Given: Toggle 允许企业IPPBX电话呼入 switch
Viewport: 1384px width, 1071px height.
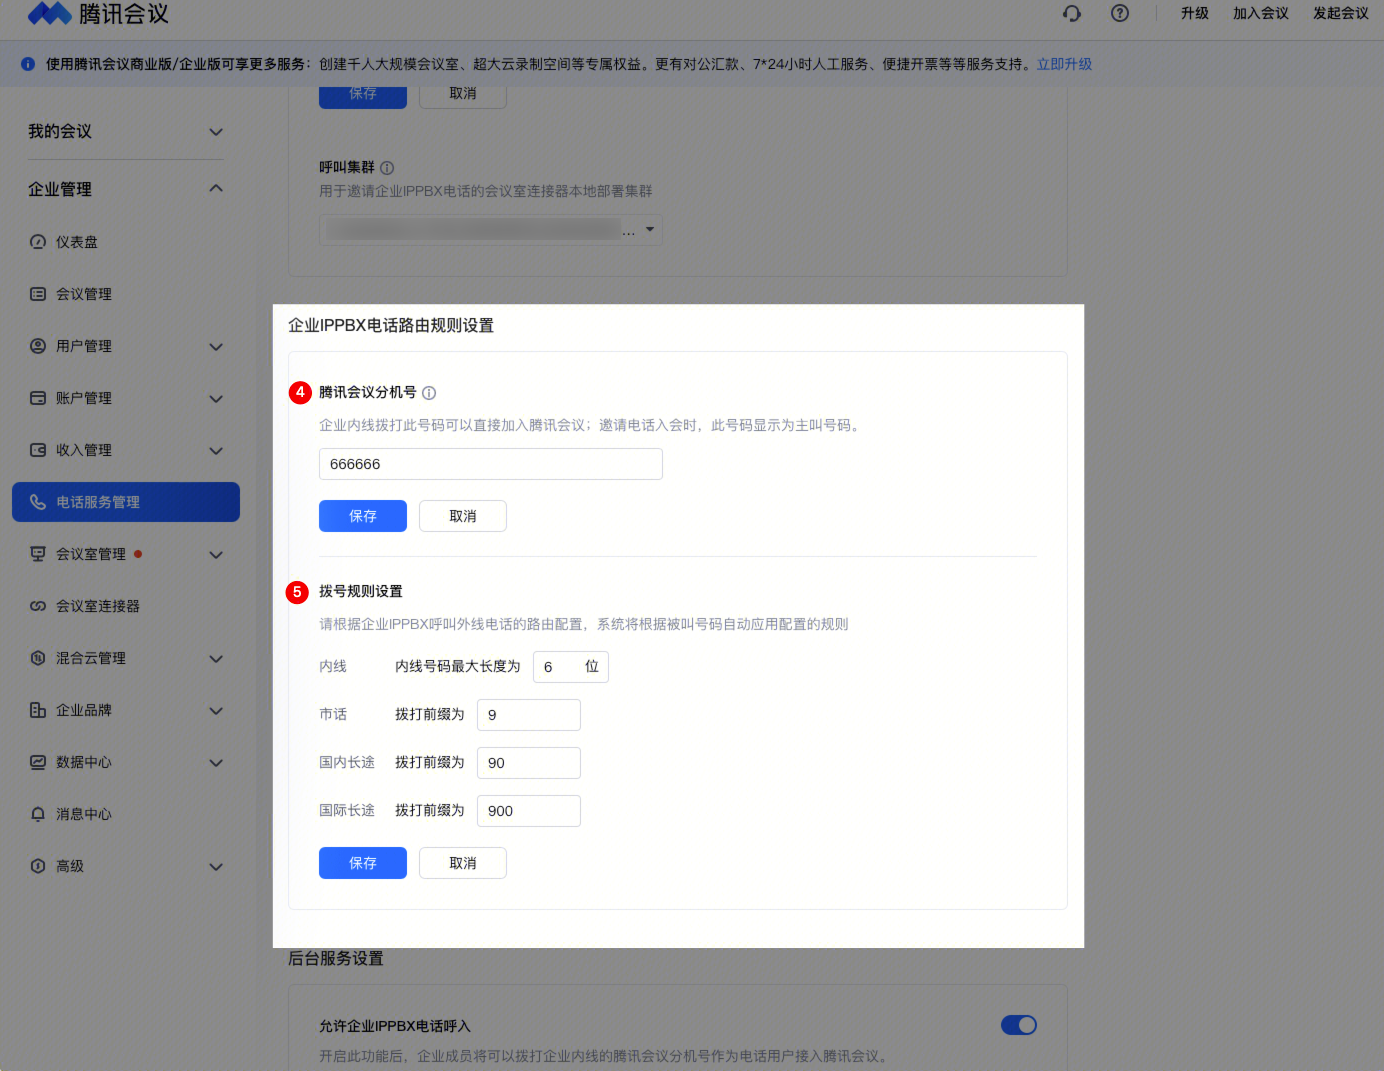Looking at the screenshot, I should 1019,1025.
